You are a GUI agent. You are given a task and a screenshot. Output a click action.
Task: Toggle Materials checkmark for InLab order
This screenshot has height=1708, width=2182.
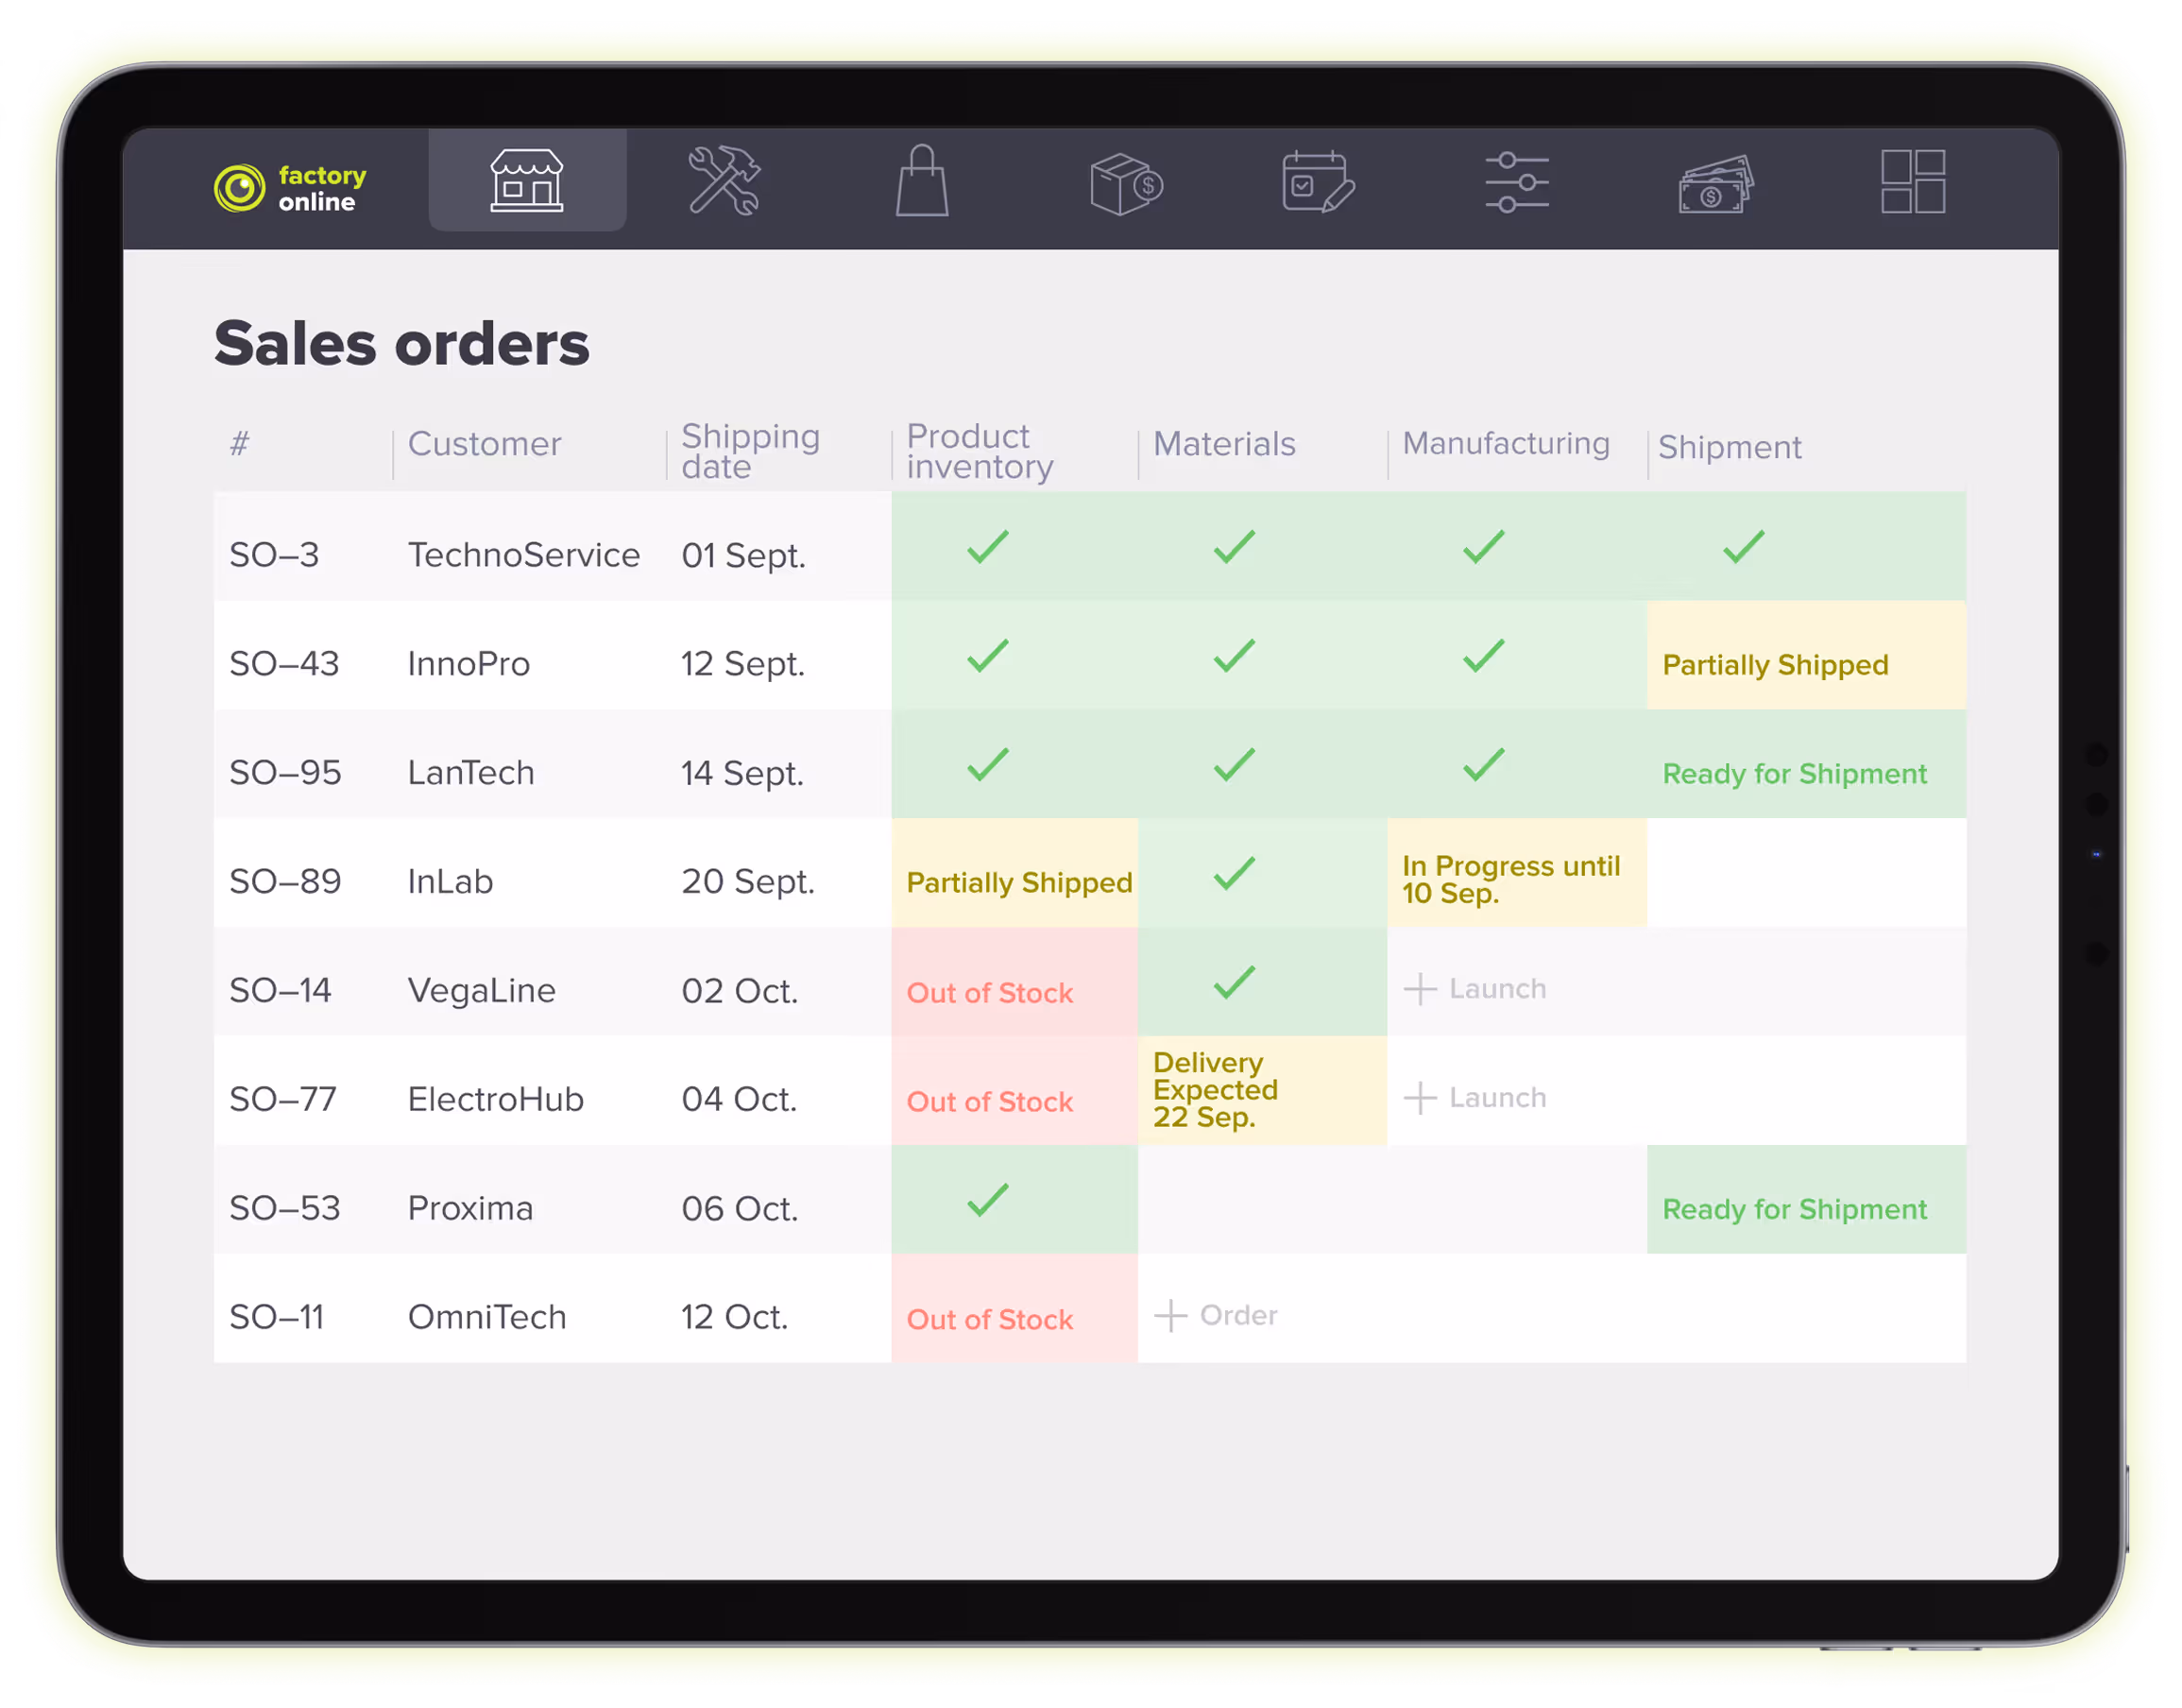pos(1233,874)
